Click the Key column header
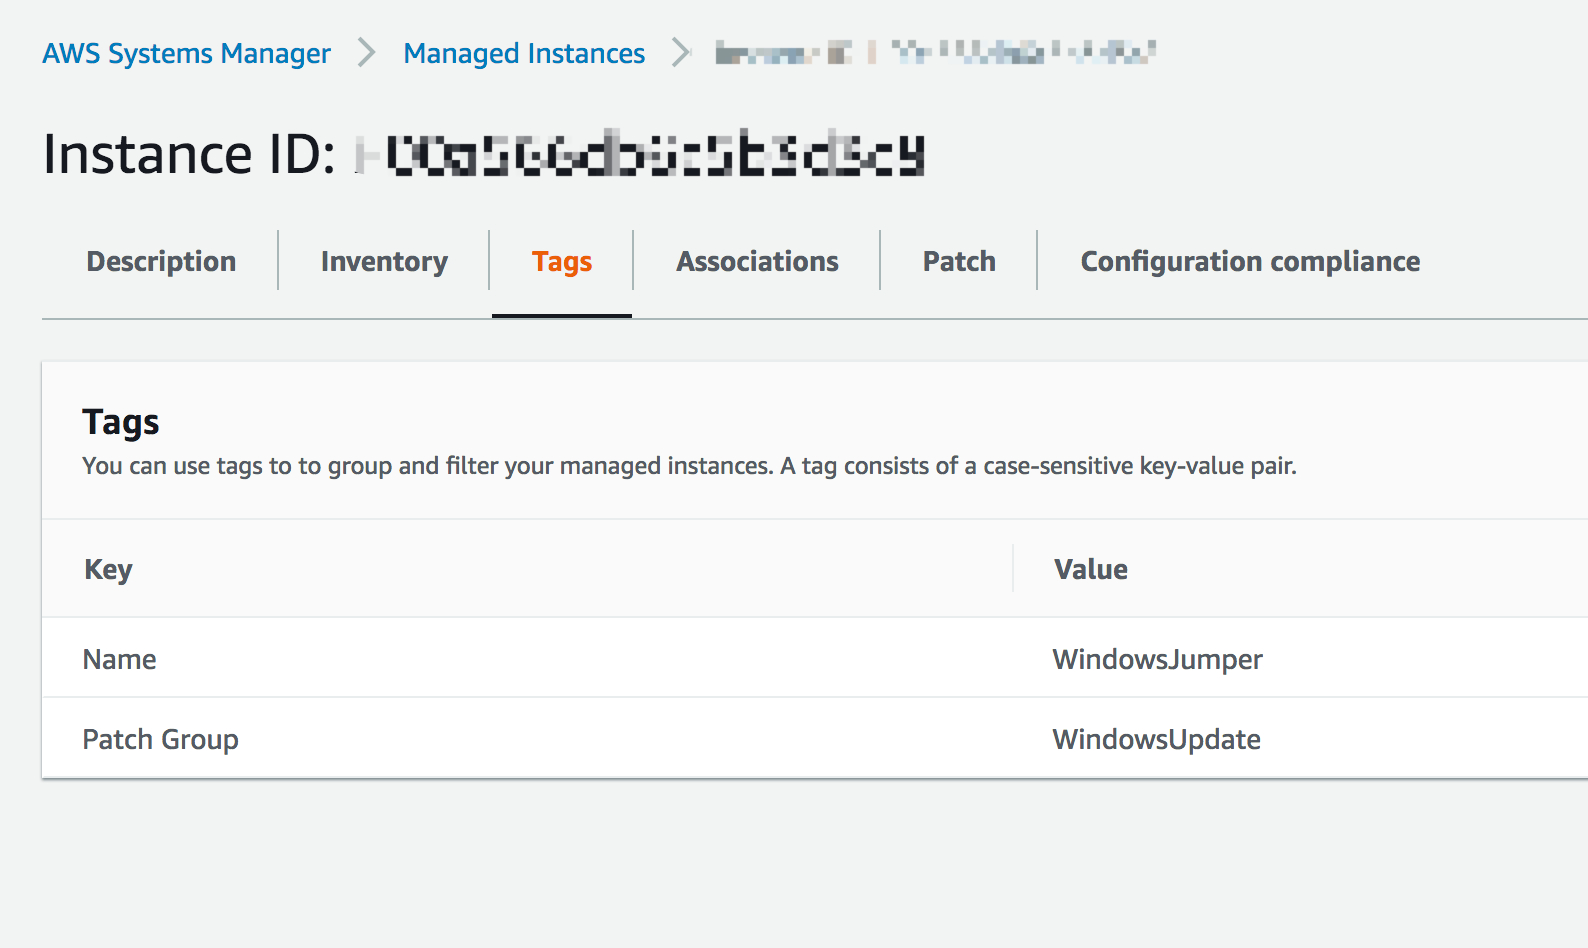 [108, 569]
